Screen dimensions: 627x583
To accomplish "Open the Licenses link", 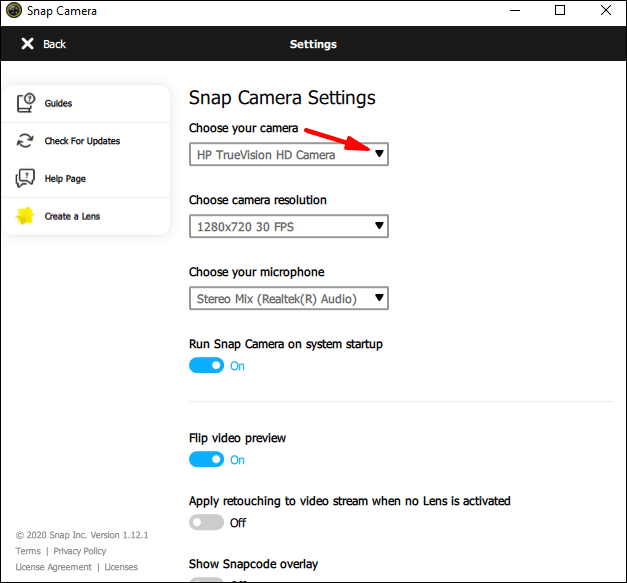I will tap(121, 567).
